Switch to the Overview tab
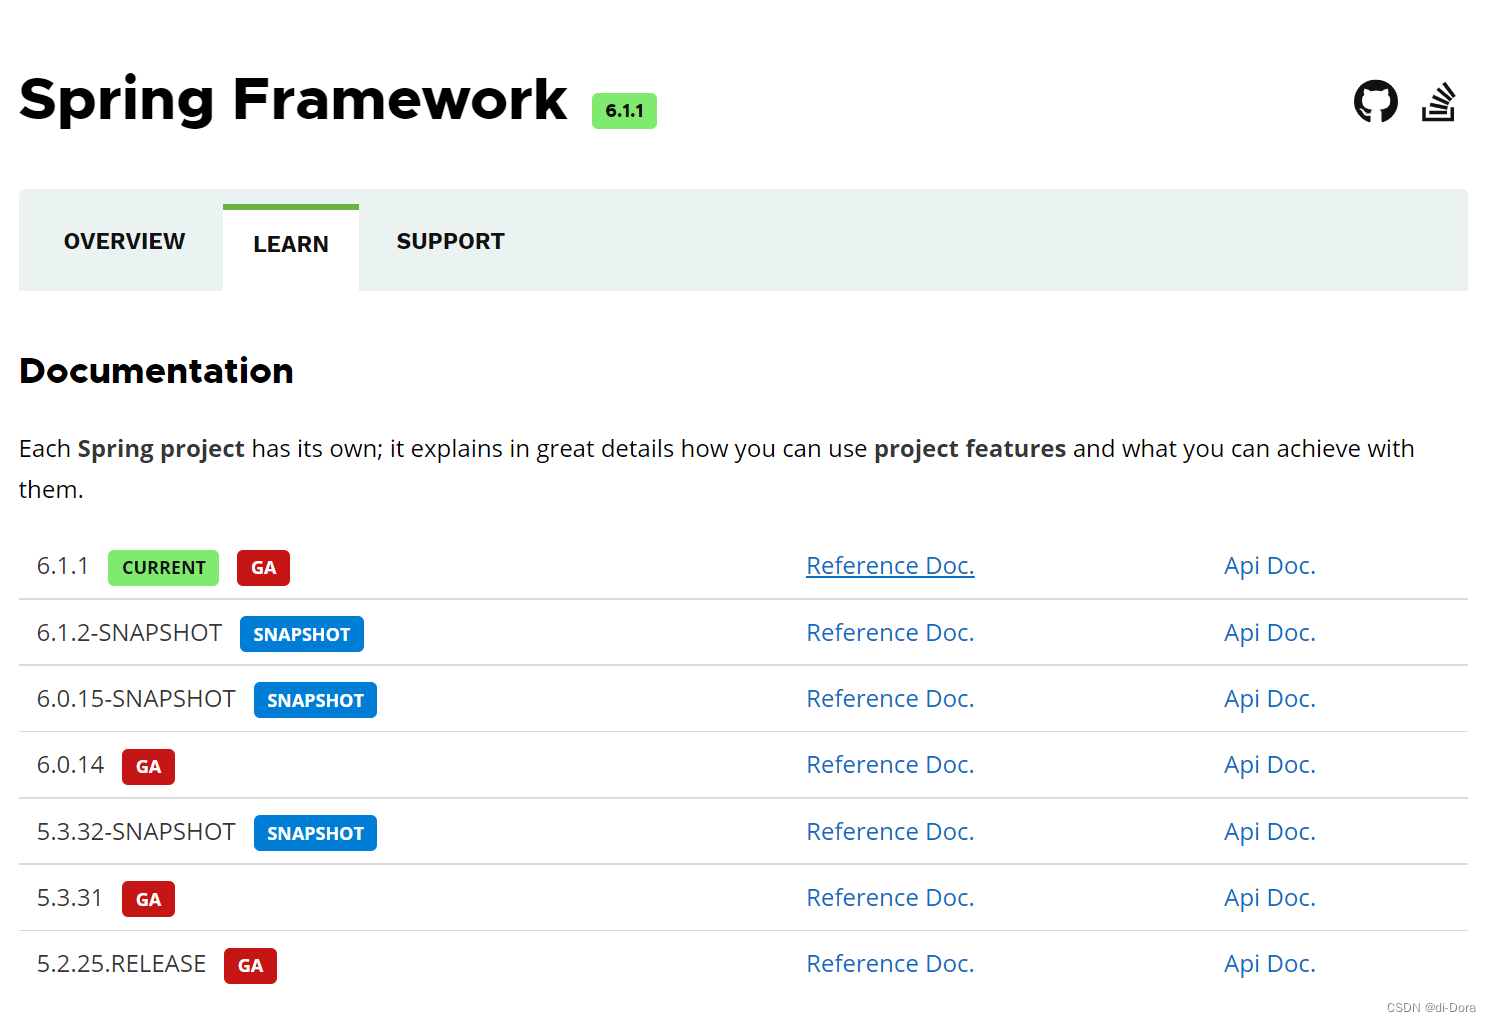 pyautogui.click(x=124, y=241)
